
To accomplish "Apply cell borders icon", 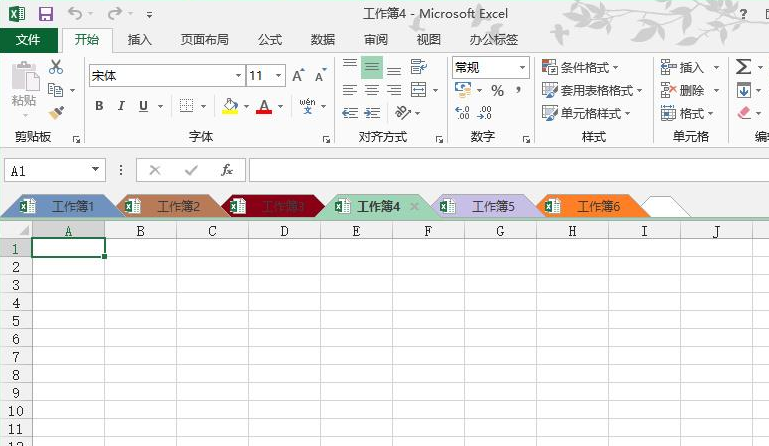I will [x=186, y=105].
